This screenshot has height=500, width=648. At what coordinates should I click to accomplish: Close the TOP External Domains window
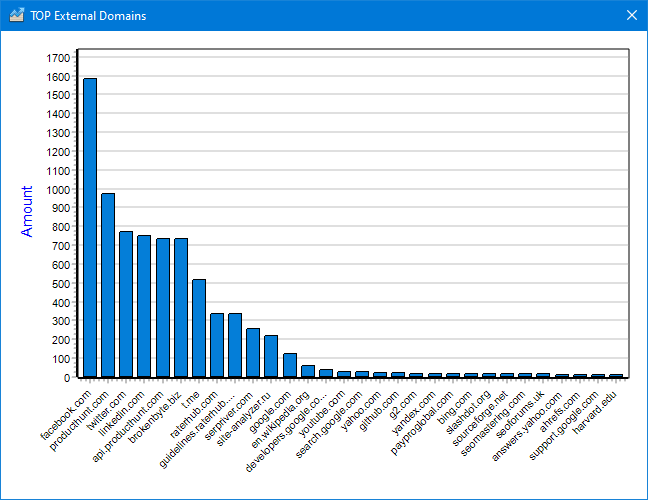631,15
